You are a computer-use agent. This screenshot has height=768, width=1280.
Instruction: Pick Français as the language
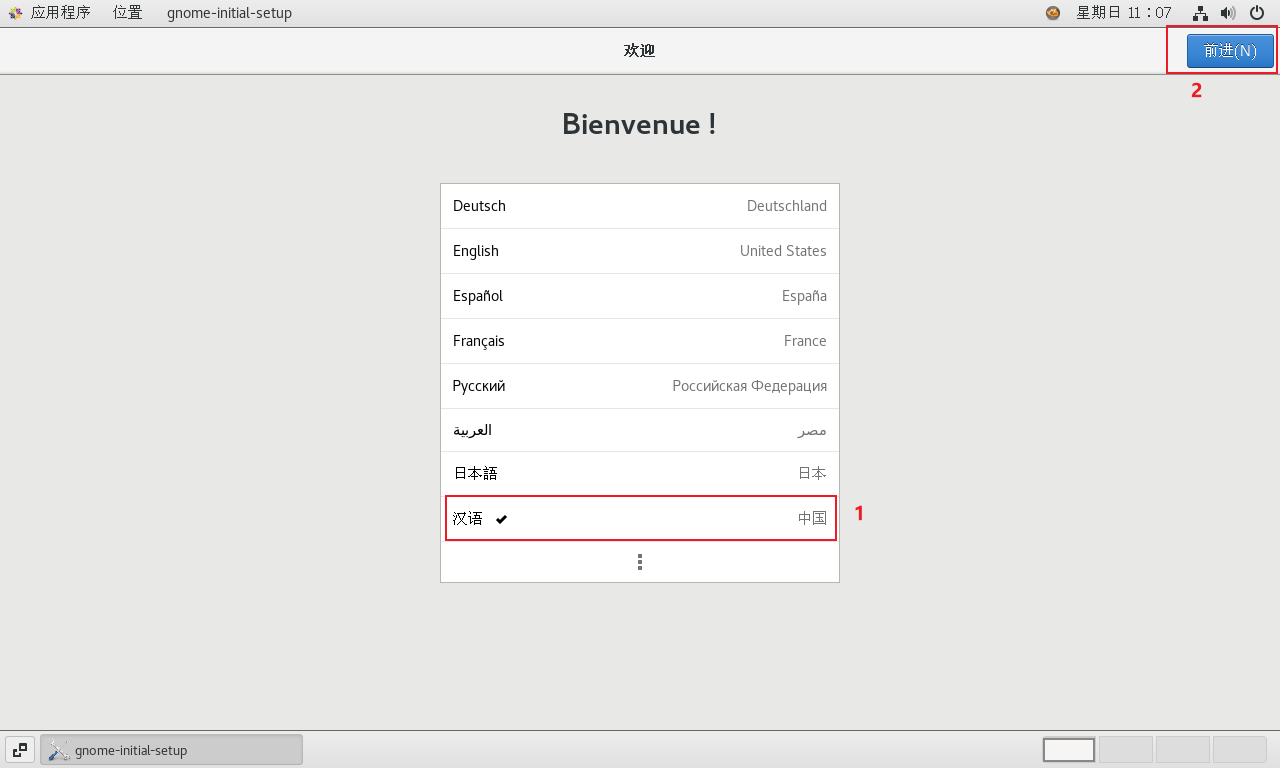click(x=640, y=341)
